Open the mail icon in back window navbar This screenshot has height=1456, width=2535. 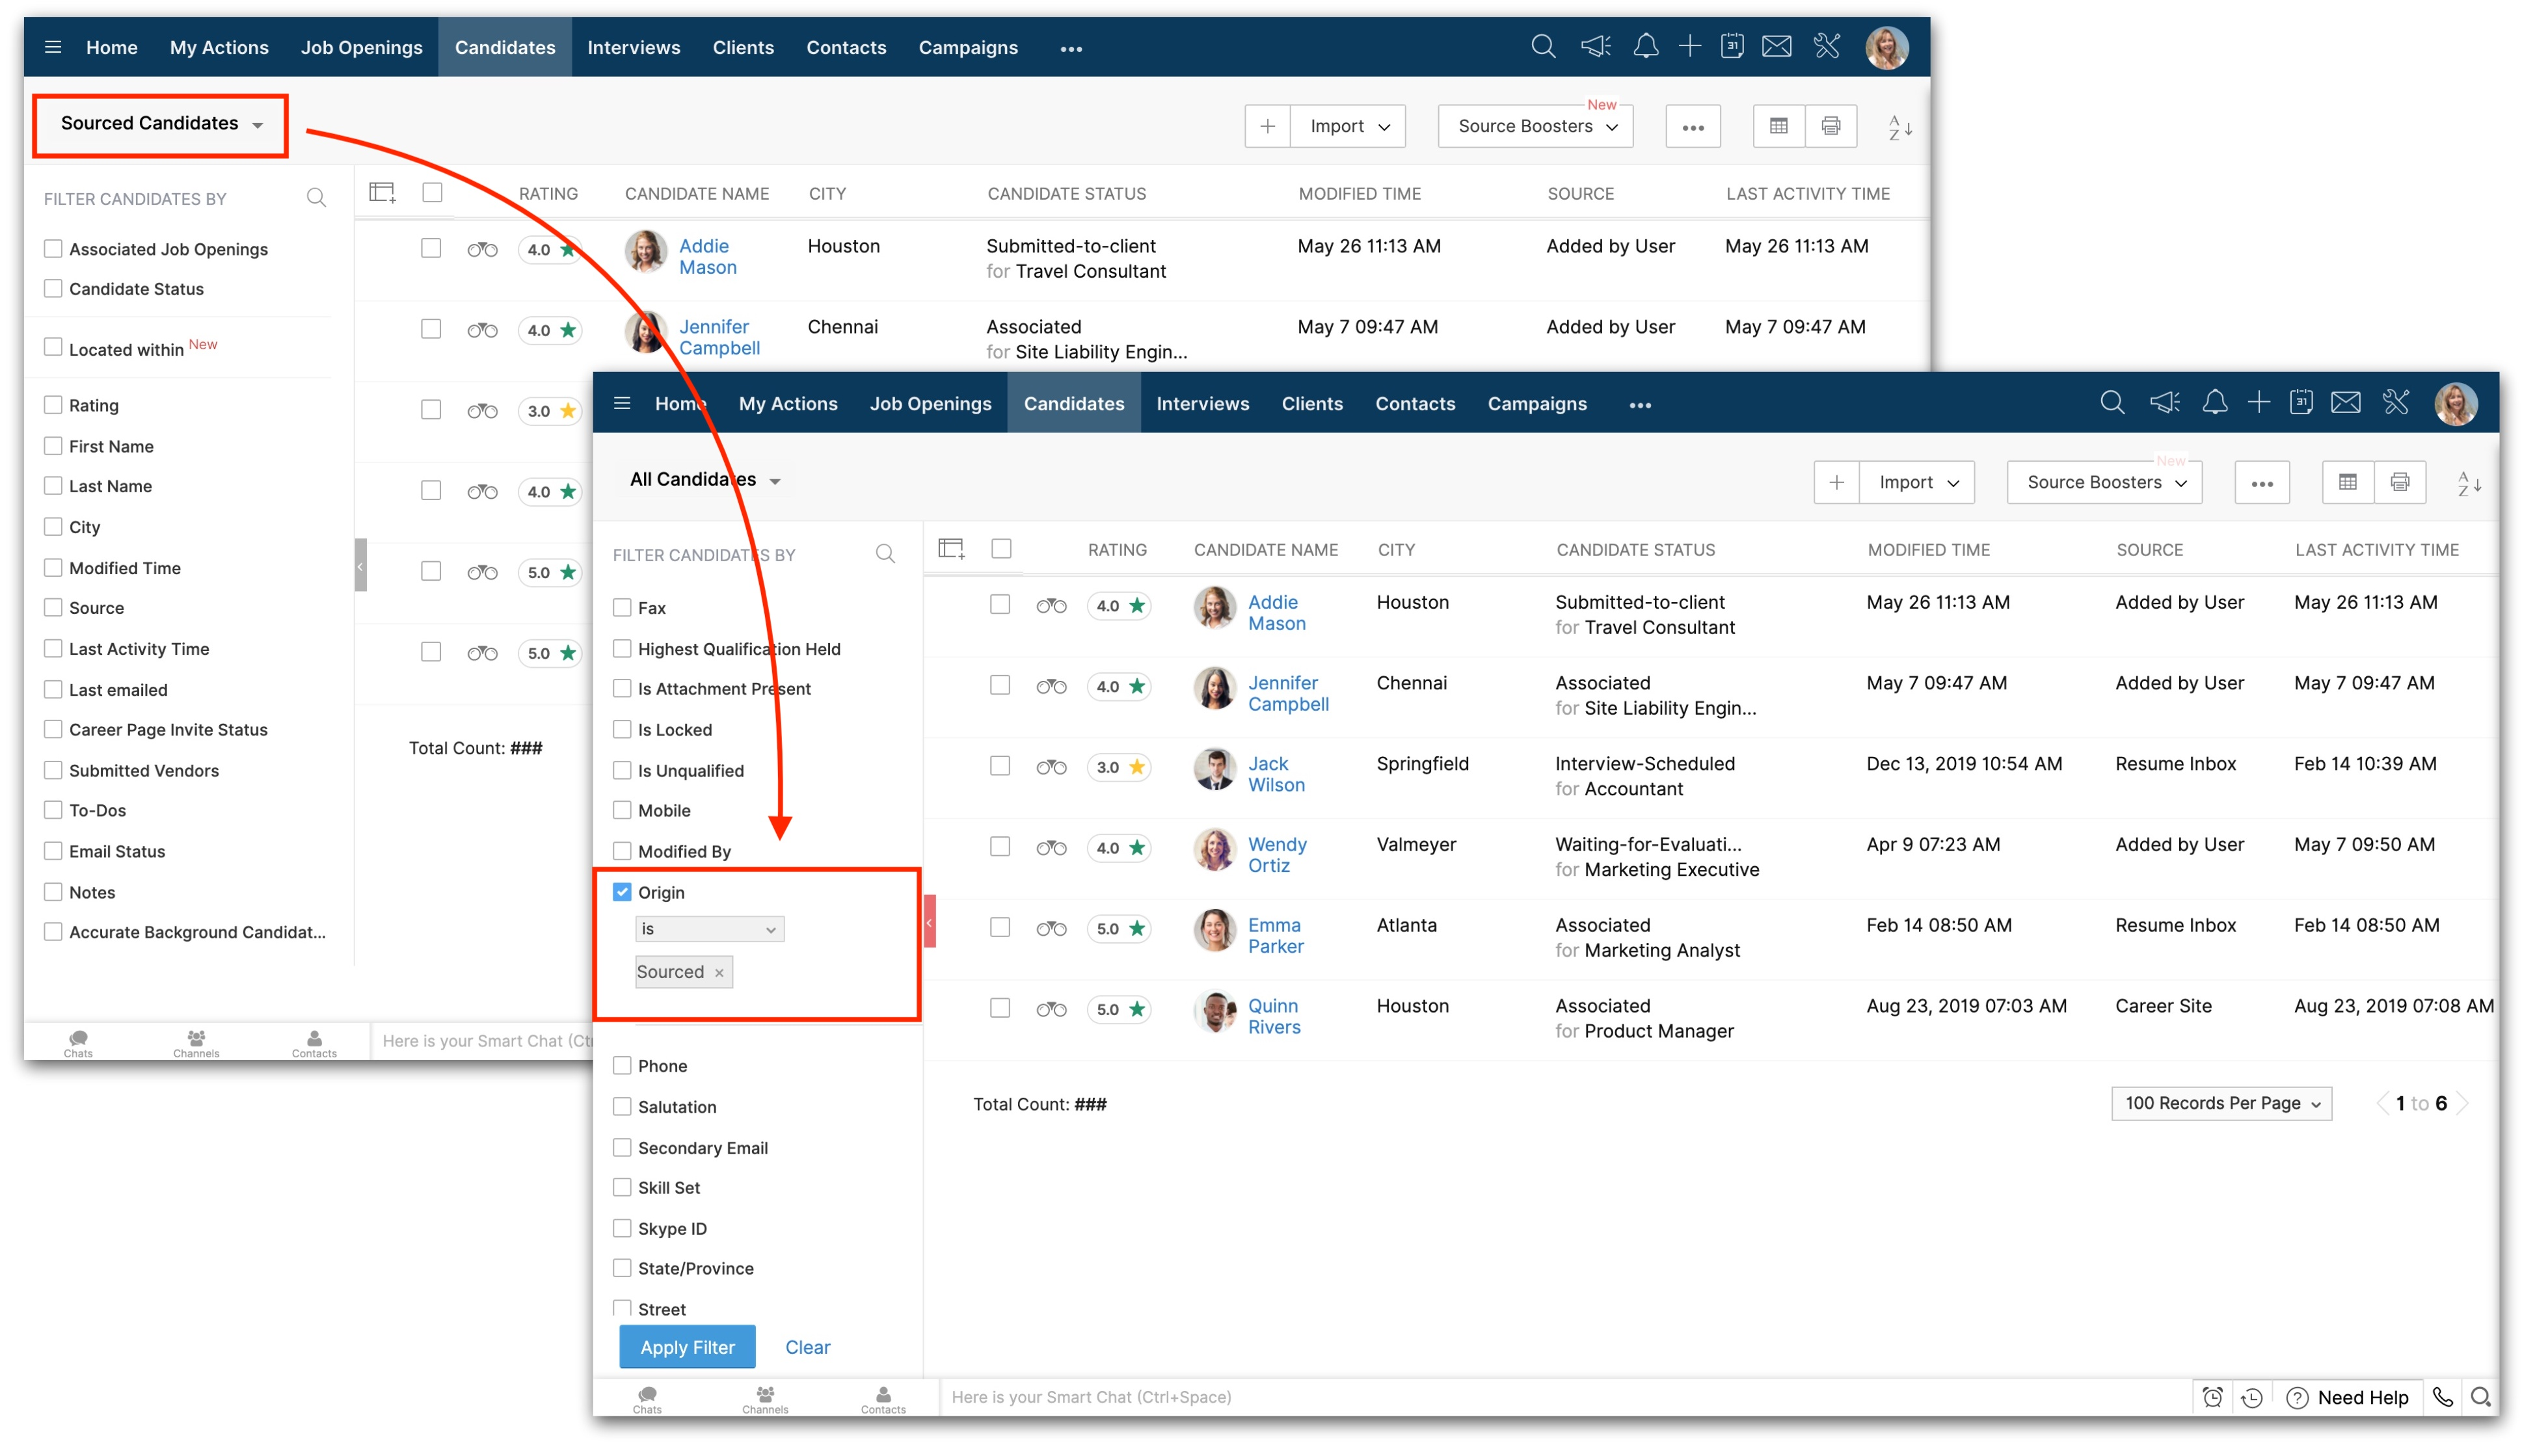click(1776, 47)
